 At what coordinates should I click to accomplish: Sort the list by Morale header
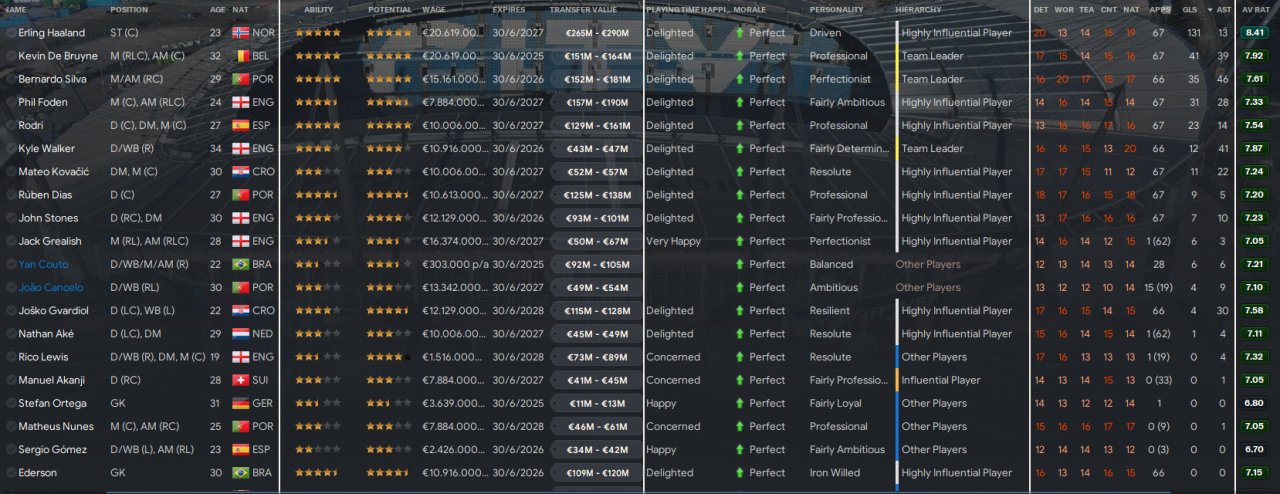pos(750,9)
